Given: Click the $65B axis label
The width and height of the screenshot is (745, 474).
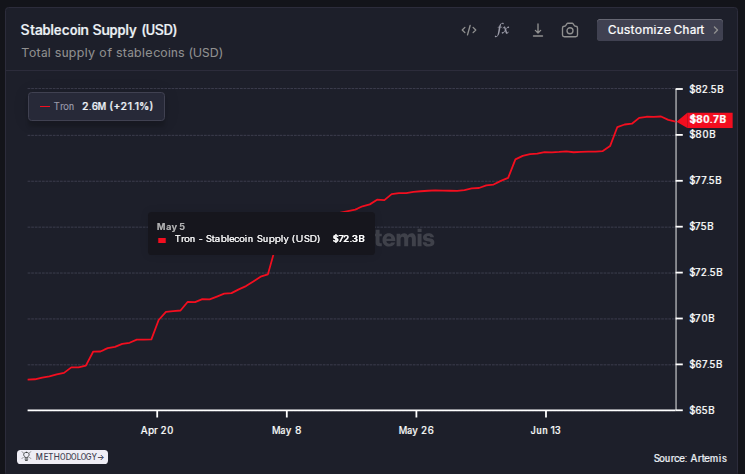Looking at the screenshot, I should (x=702, y=410).
